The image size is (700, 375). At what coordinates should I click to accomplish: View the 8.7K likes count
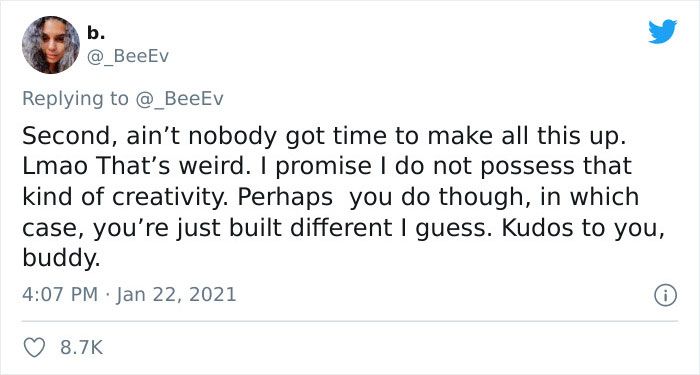coord(81,348)
